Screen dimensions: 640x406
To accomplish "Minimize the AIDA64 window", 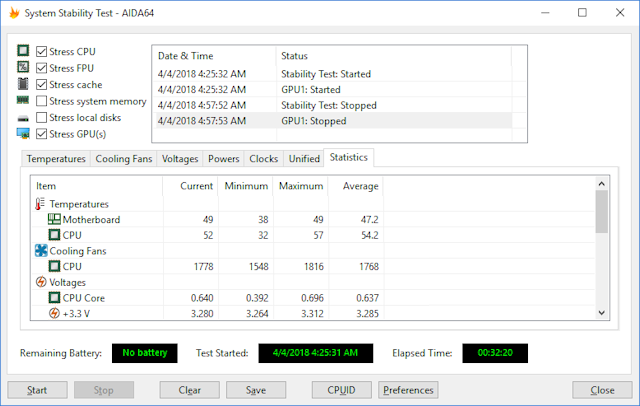I will [545, 13].
